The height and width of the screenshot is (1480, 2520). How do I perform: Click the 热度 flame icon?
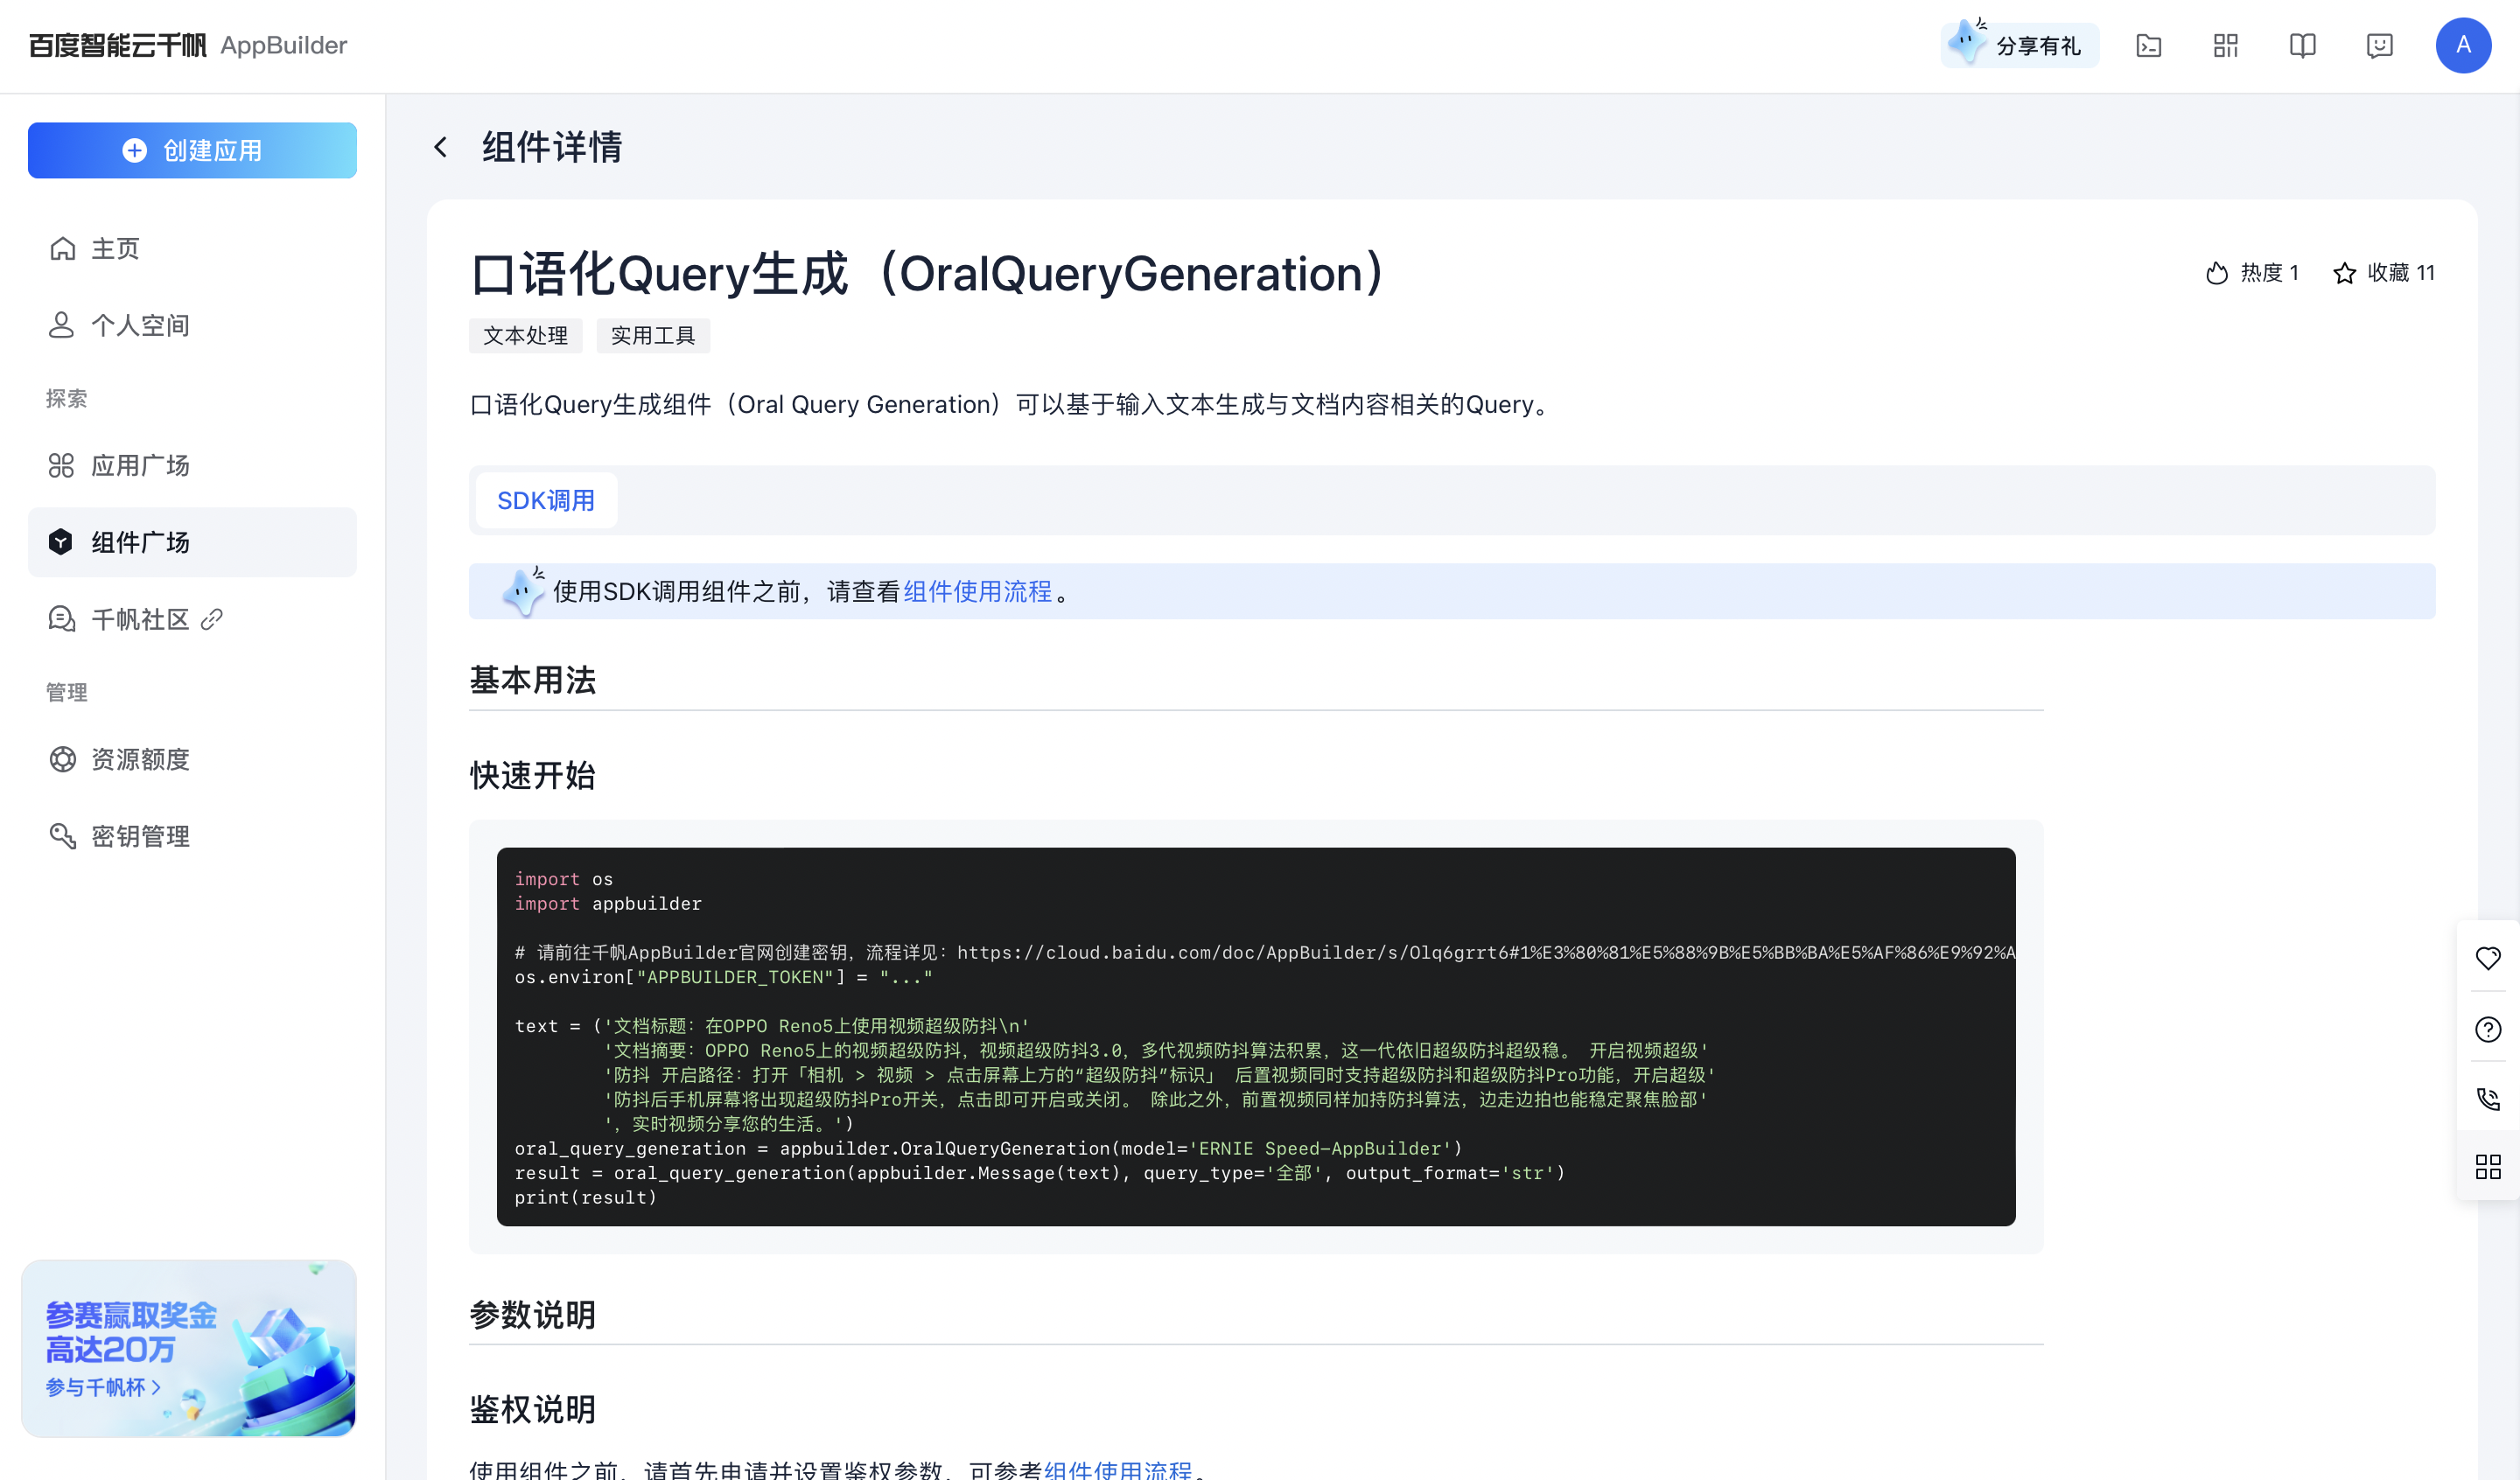2217,273
